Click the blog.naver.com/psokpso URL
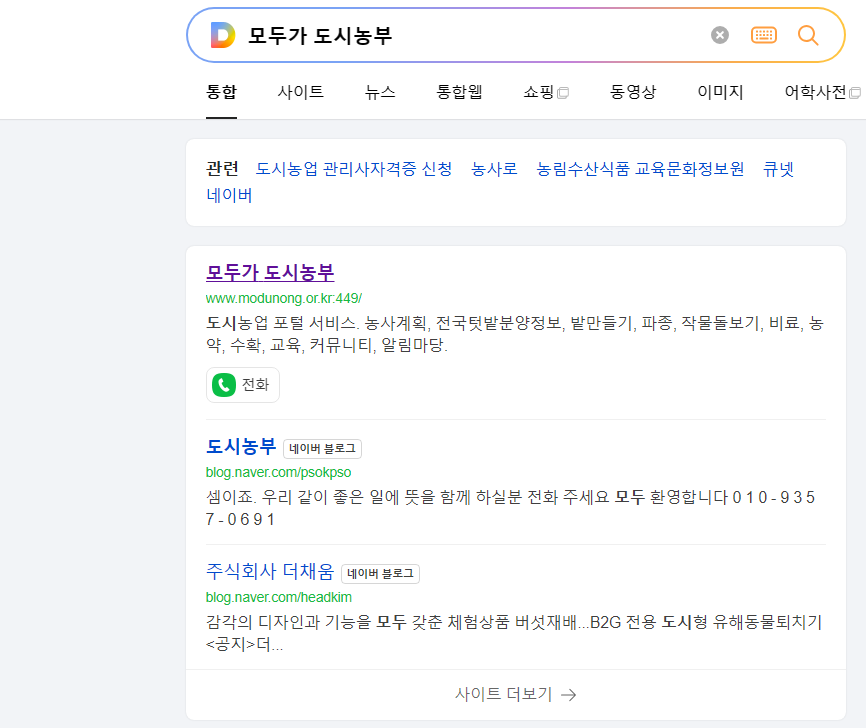Viewport: 866px width, 728px height. coord(278,472)
